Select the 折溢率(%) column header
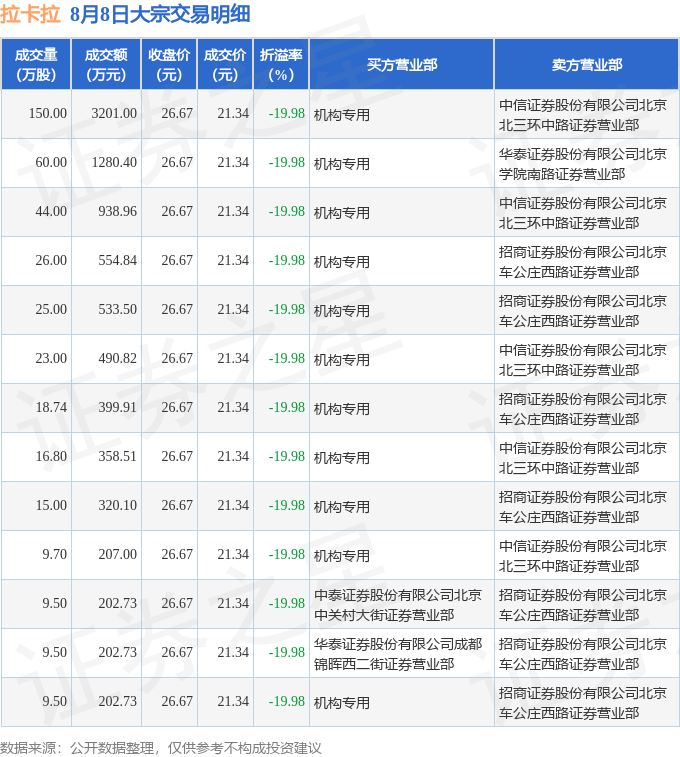680x757 pixels. pos(281,65)
